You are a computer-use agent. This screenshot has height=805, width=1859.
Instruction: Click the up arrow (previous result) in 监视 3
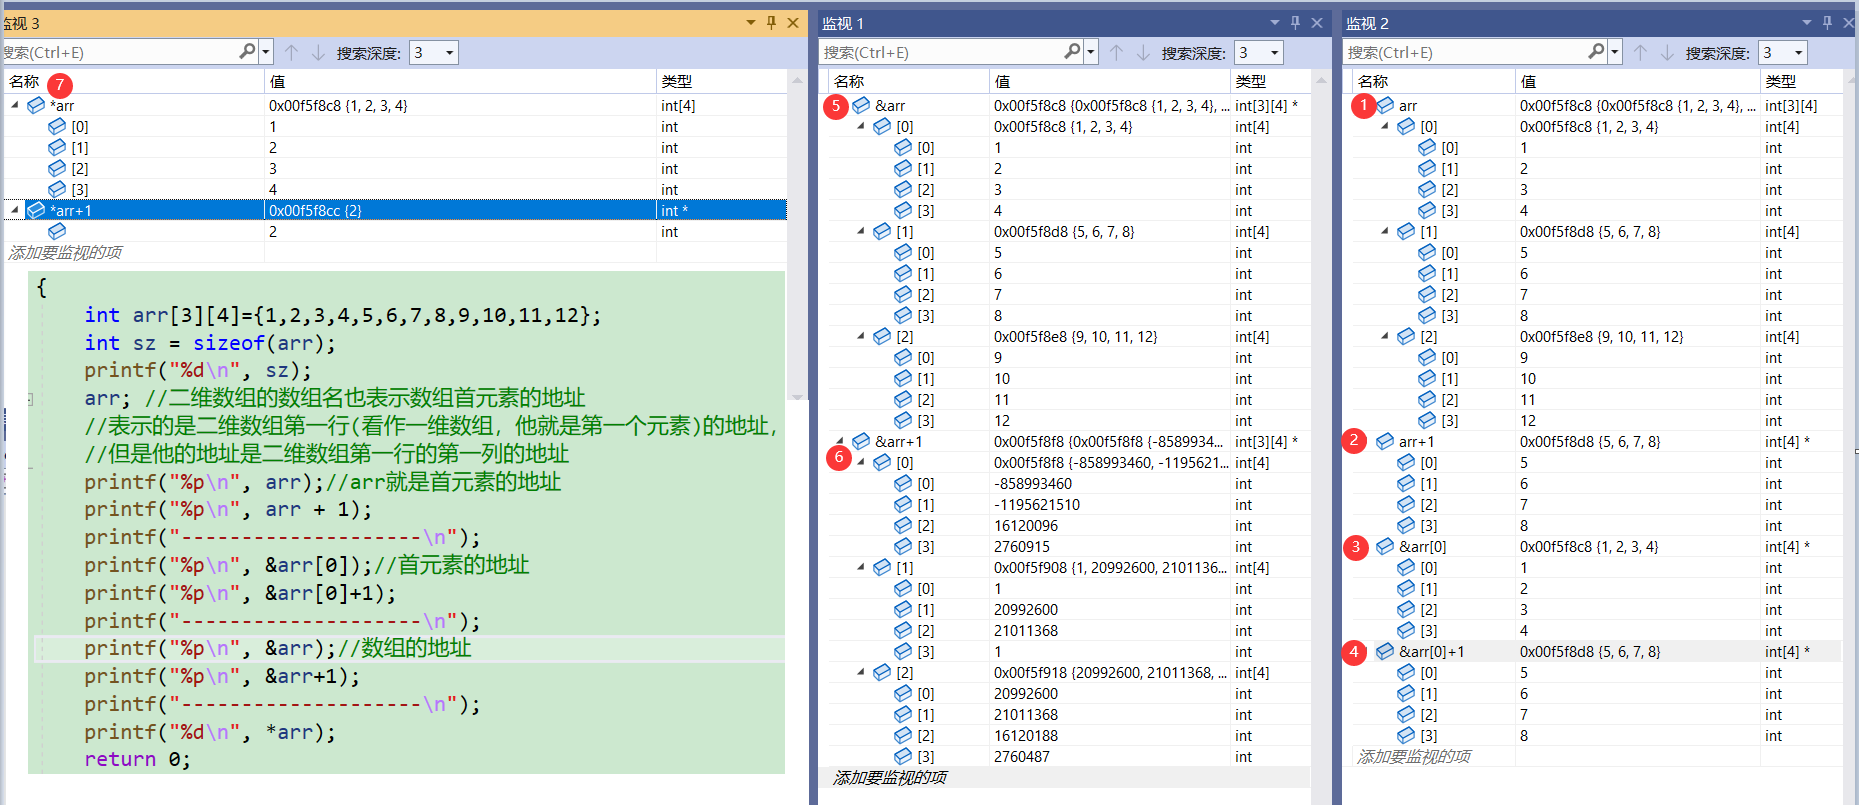point(291,52)
